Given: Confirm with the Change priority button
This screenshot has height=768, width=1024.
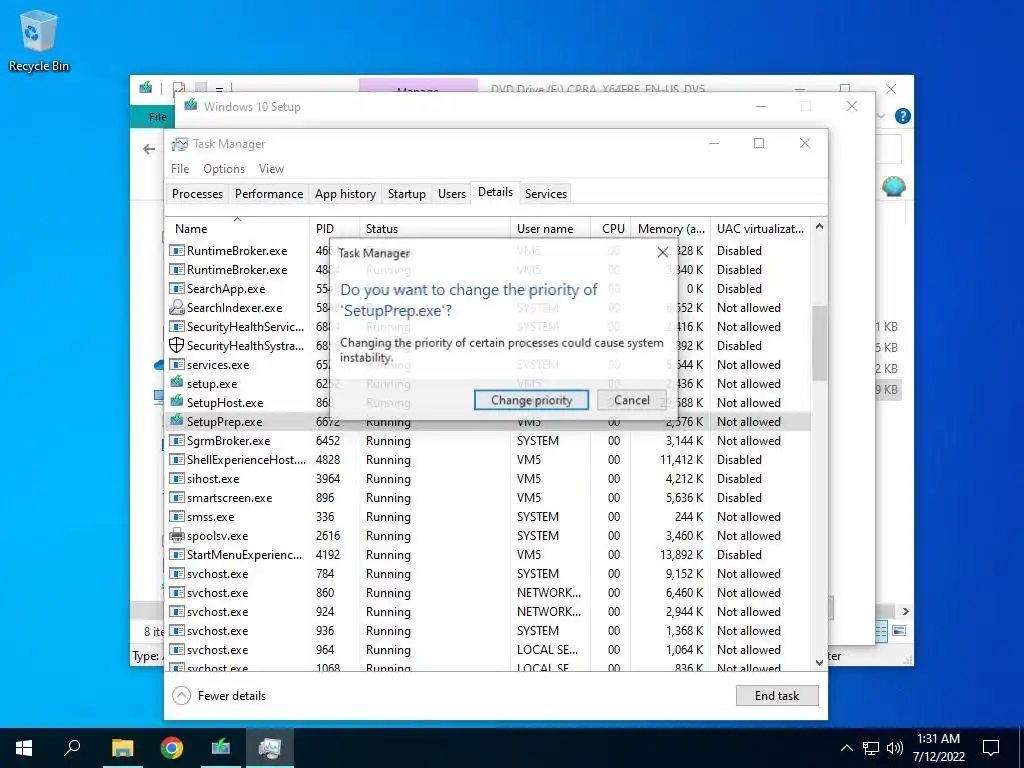Looking at the screenshot, I should [531, 400].
